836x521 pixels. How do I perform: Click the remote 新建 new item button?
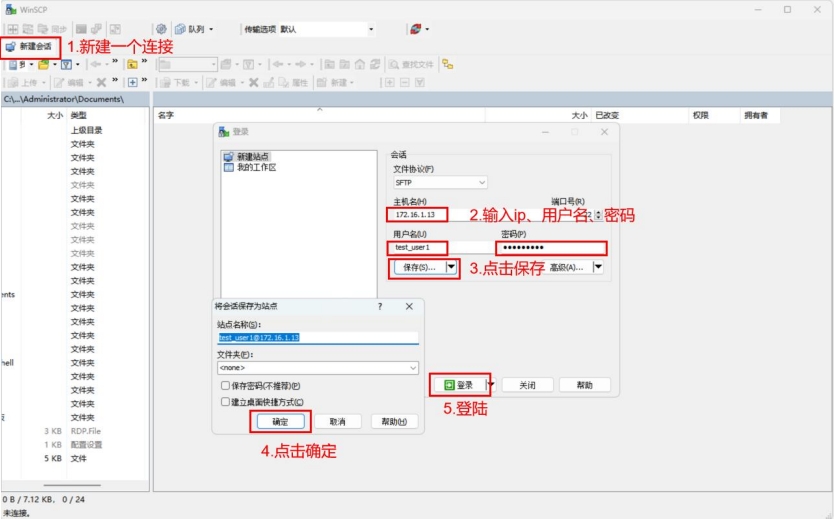pyautogui.click(x=332, y=82)
